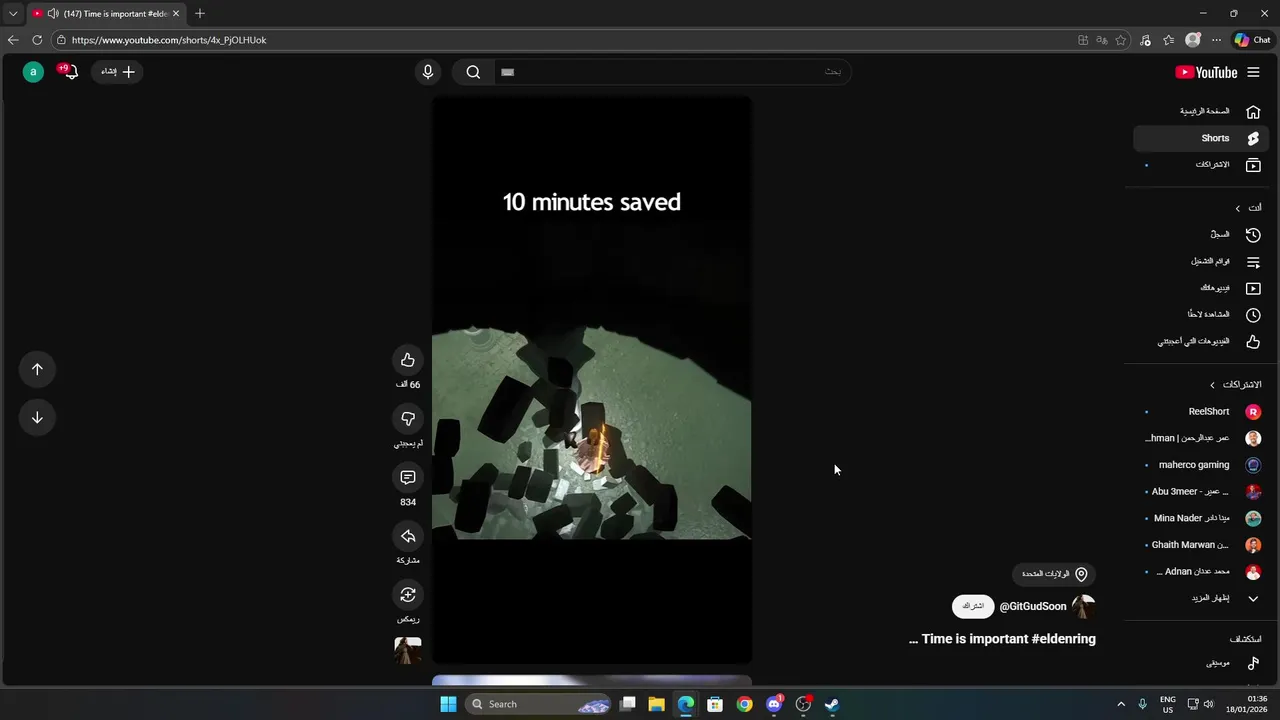Open the tab list dropdown arrow

click(13, 14)
